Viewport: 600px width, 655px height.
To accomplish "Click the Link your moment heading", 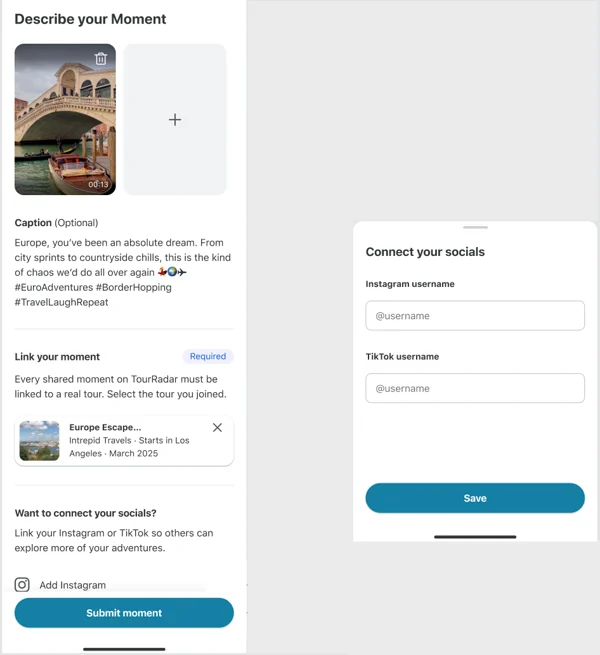I will (x=57, y=357).
